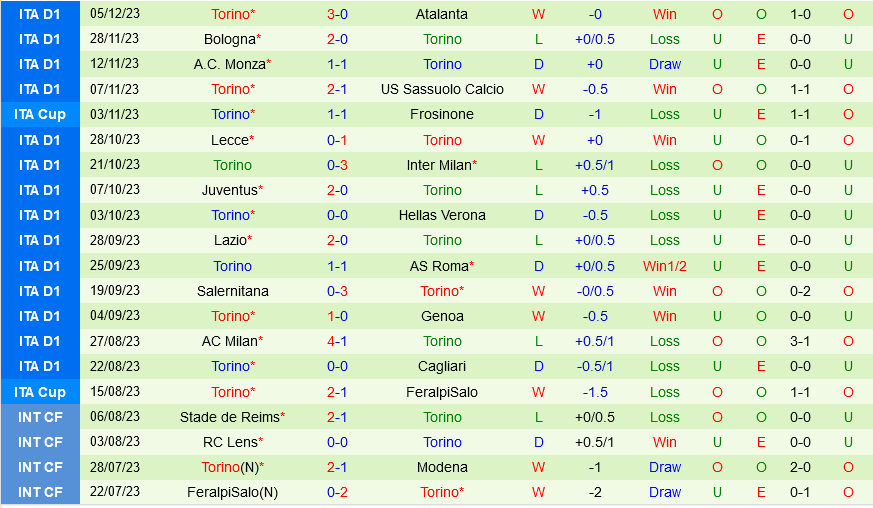Select A.C. Monza team link
Image resolution: width=873 pixels, height=508 pixels.
click(228, 64)
